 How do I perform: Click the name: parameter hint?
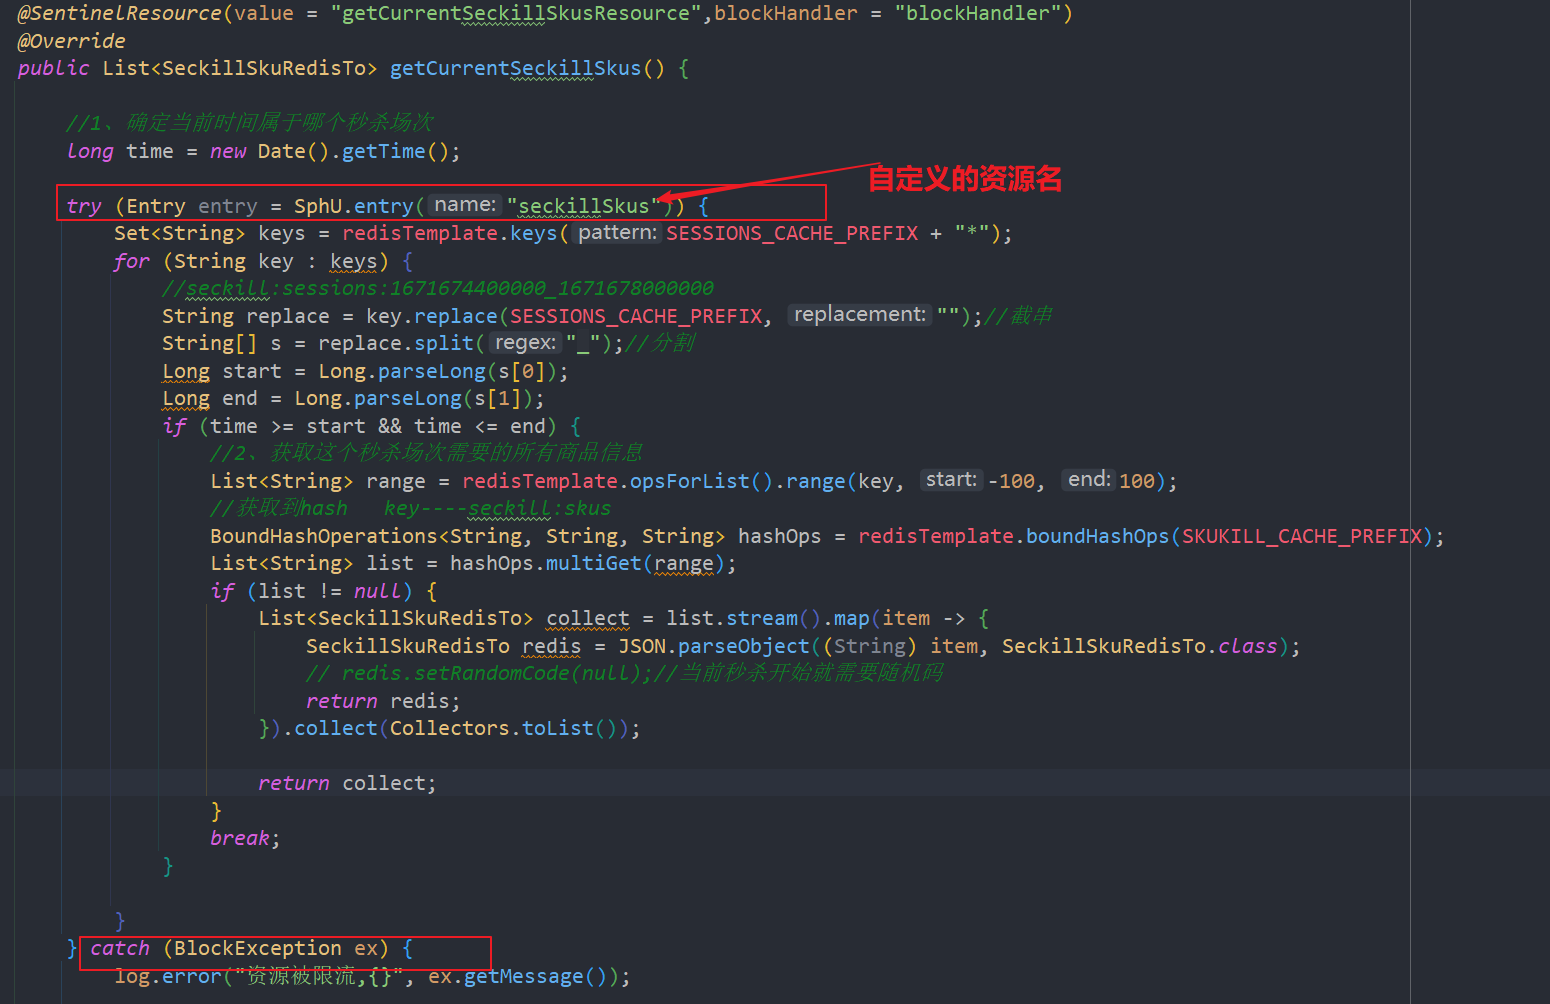(x=465, y=205)
